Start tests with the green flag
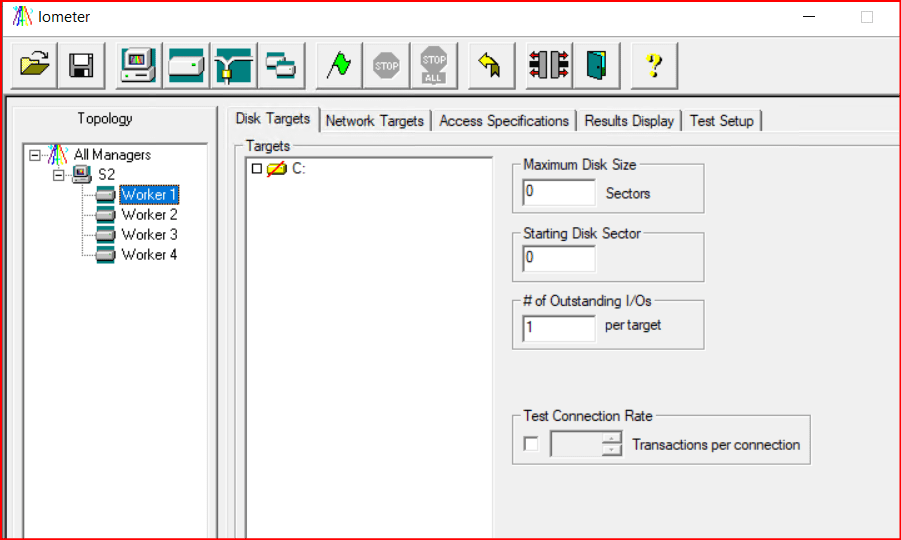Image resolution: width=901 pixels, height=540 pixels. 339,66
